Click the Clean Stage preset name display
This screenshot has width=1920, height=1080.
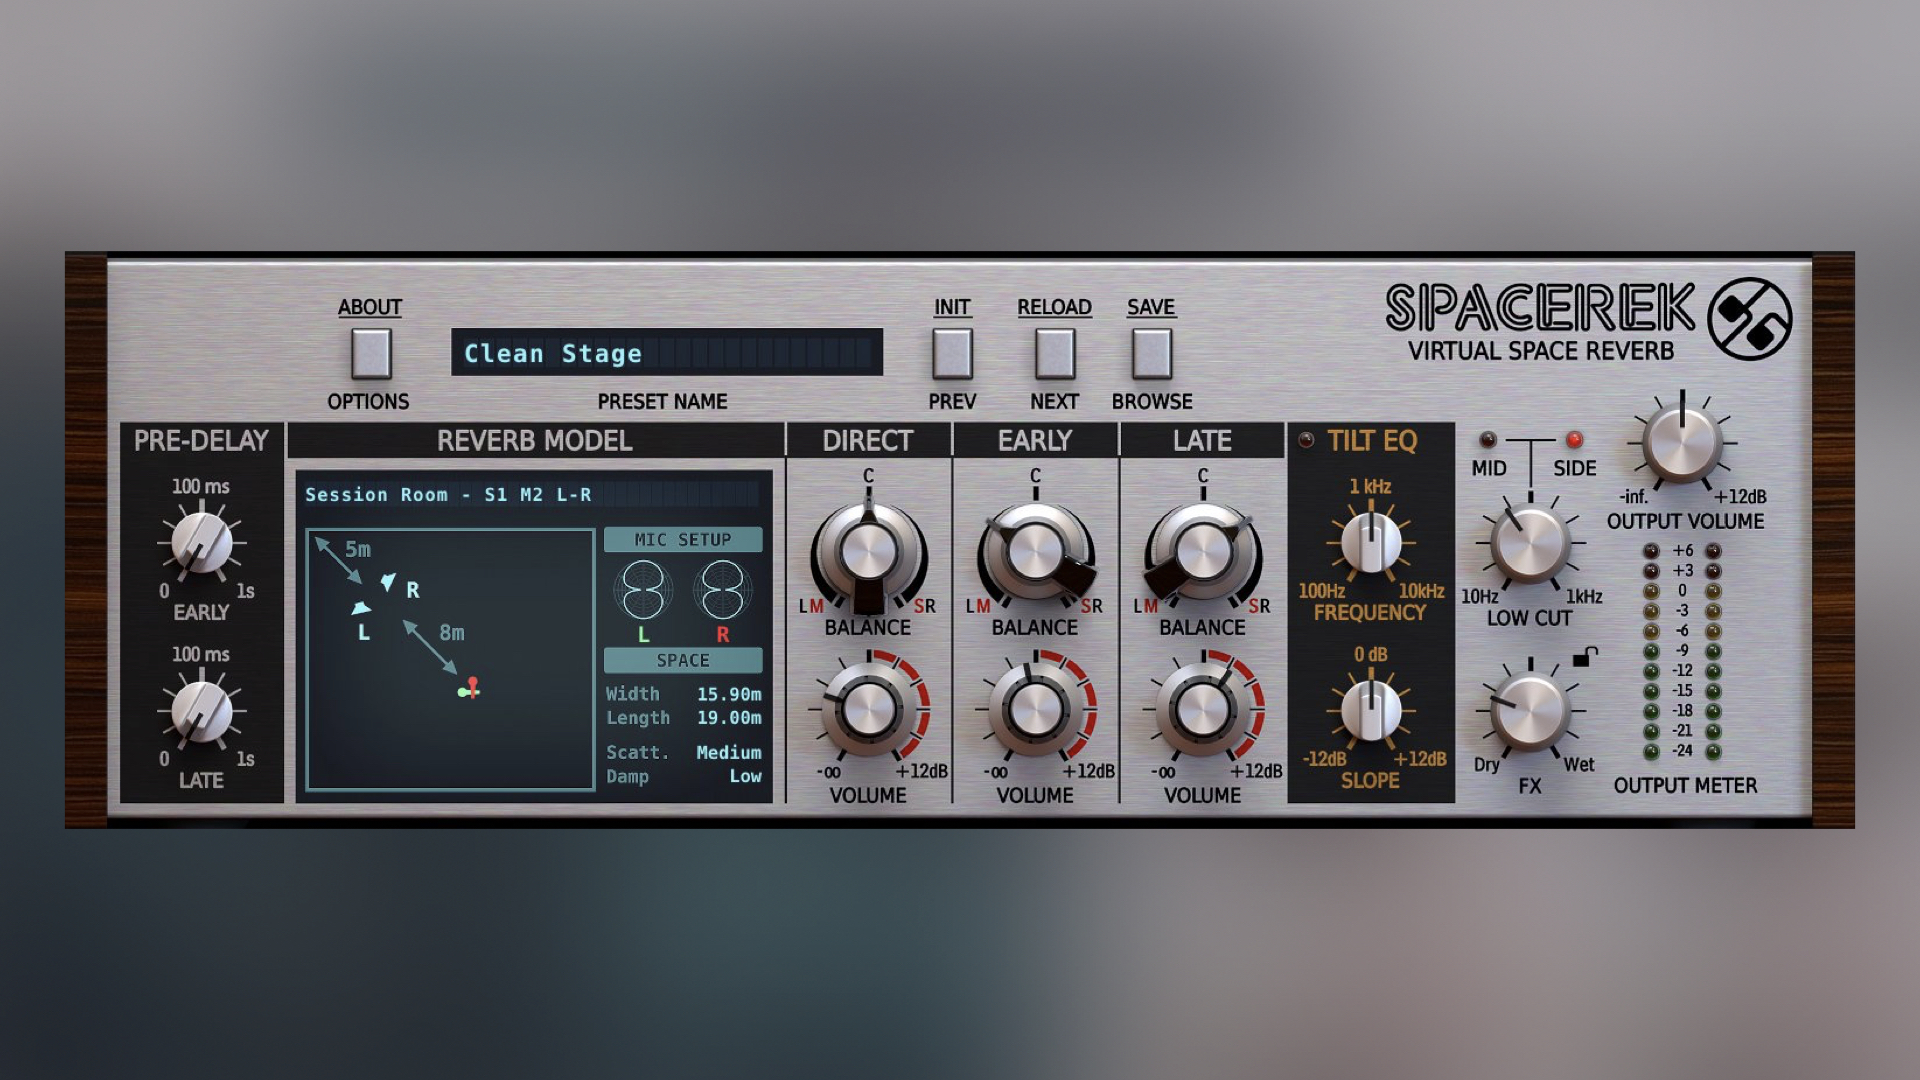click(667, 353)
